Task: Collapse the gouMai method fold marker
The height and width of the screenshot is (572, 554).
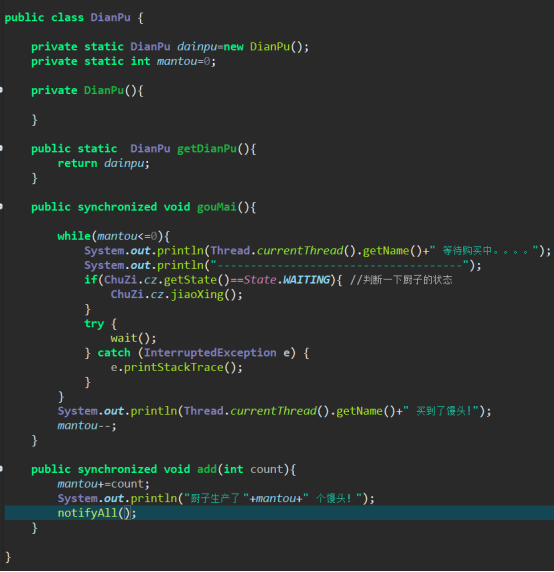Action: pyautogui.click(x=1, y=206)
